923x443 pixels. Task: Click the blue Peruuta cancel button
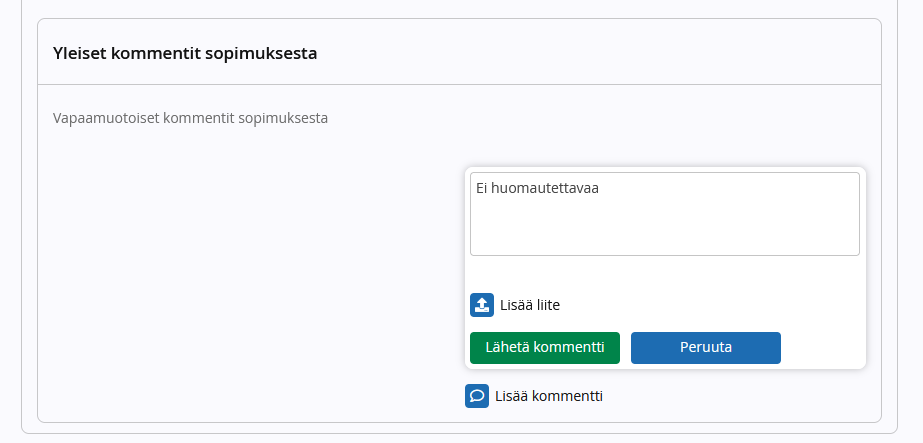click(x=706, y=348)
